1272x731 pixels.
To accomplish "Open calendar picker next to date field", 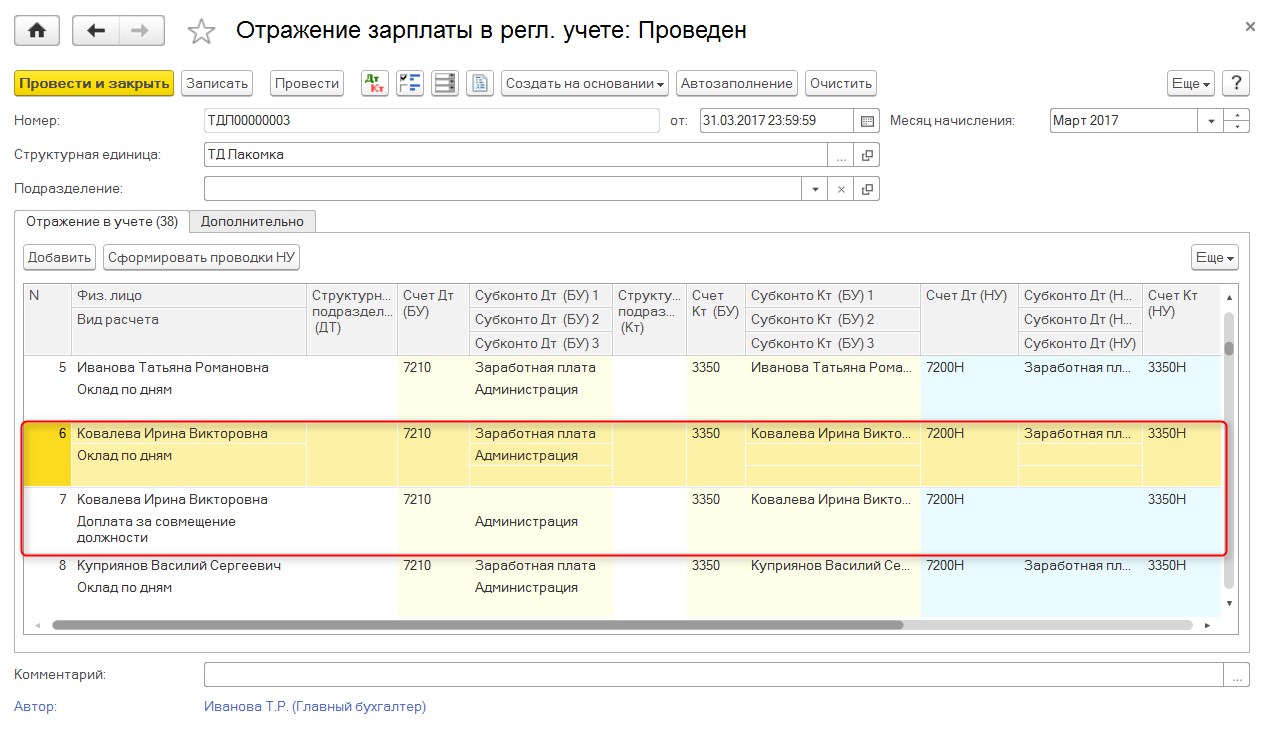I will [x=867, y=121].
